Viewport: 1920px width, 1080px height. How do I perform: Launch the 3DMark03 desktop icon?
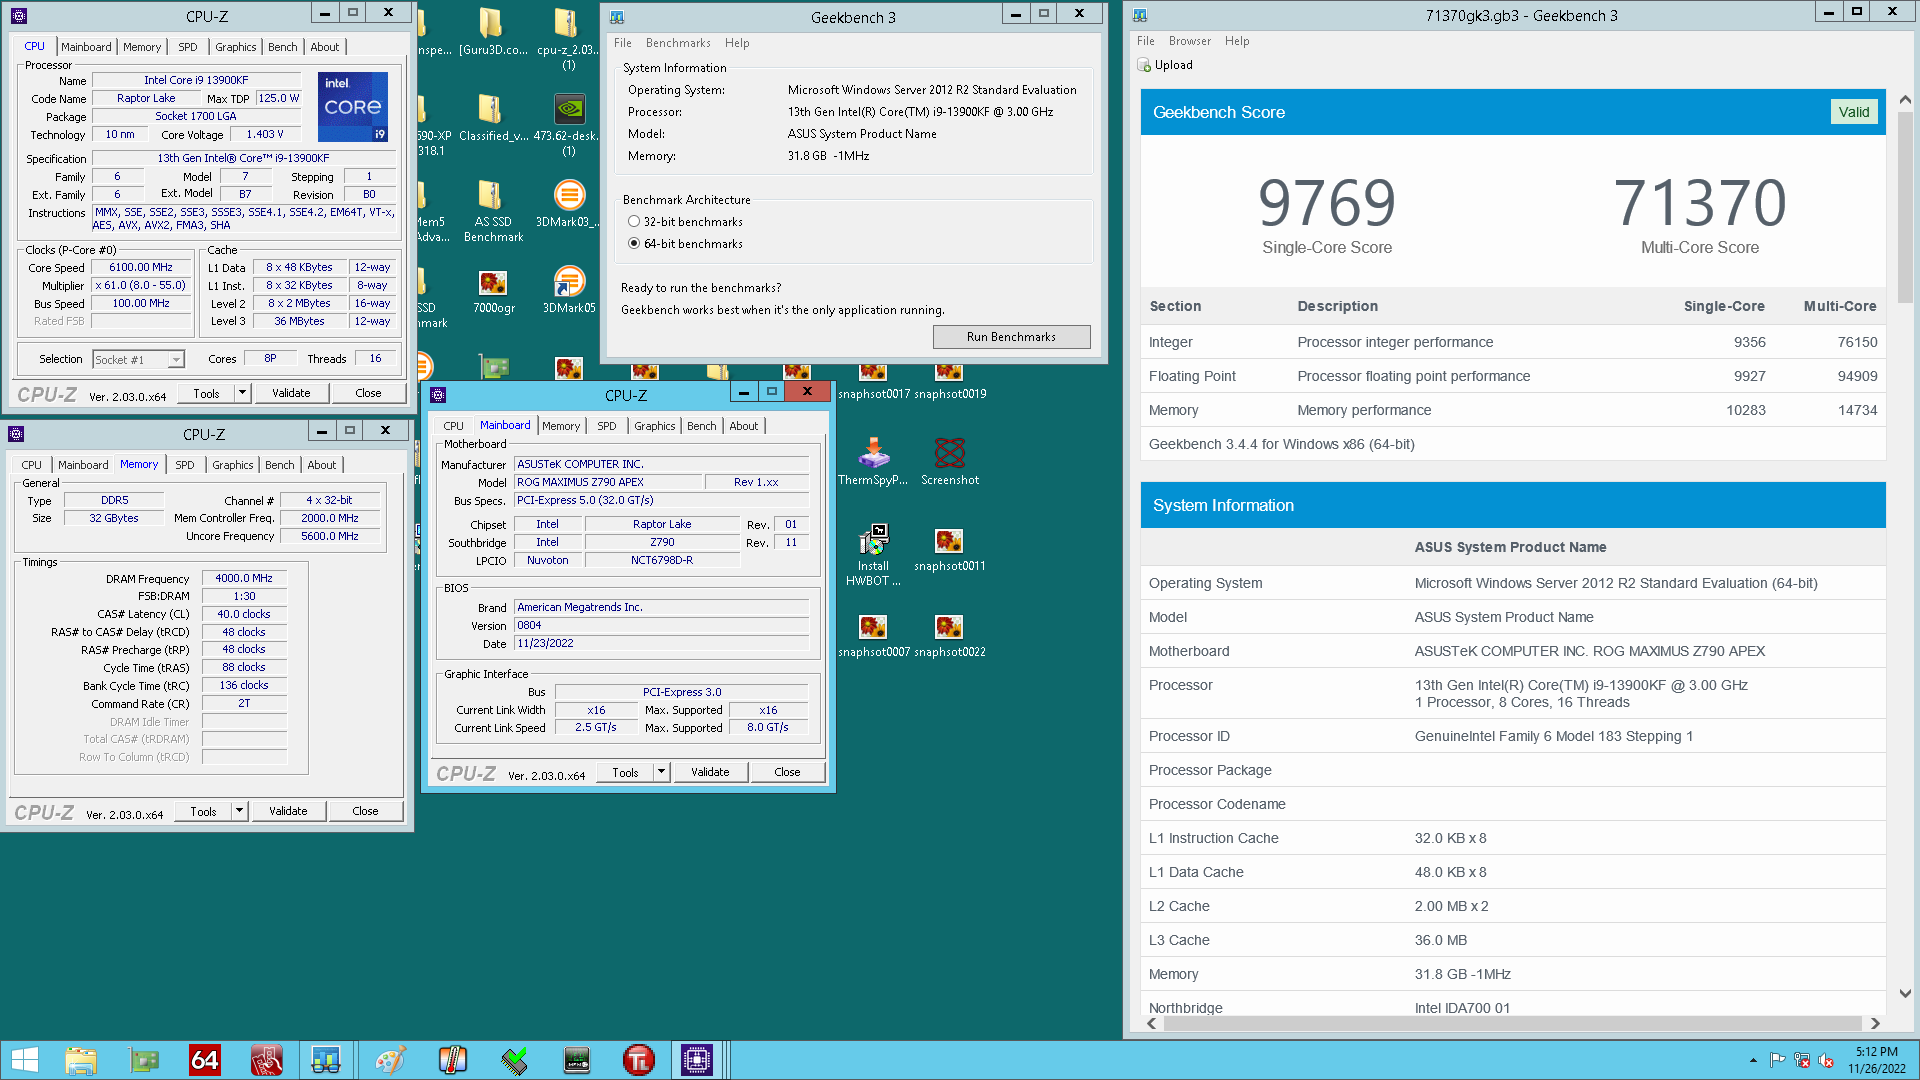coord(567,204)
